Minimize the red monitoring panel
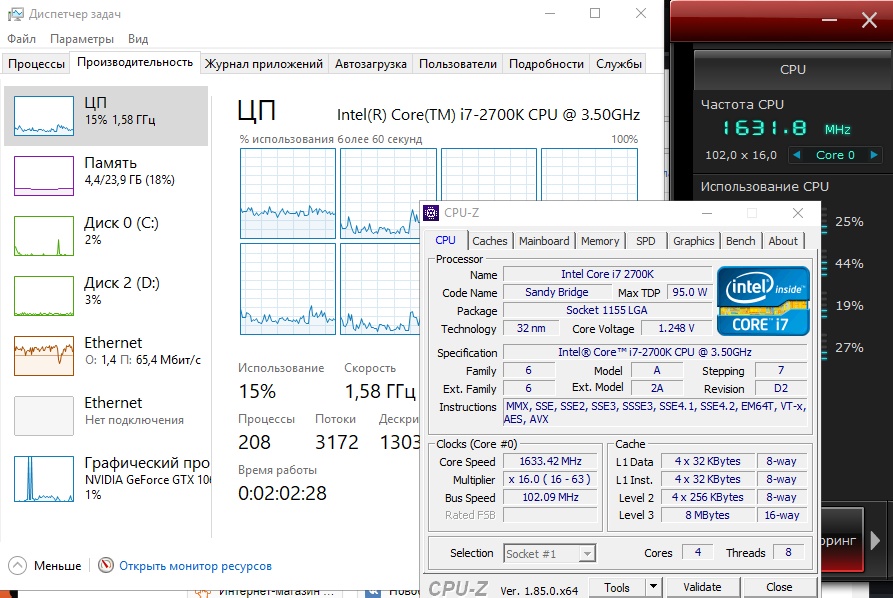893x598 pixels. pos(829,21)
